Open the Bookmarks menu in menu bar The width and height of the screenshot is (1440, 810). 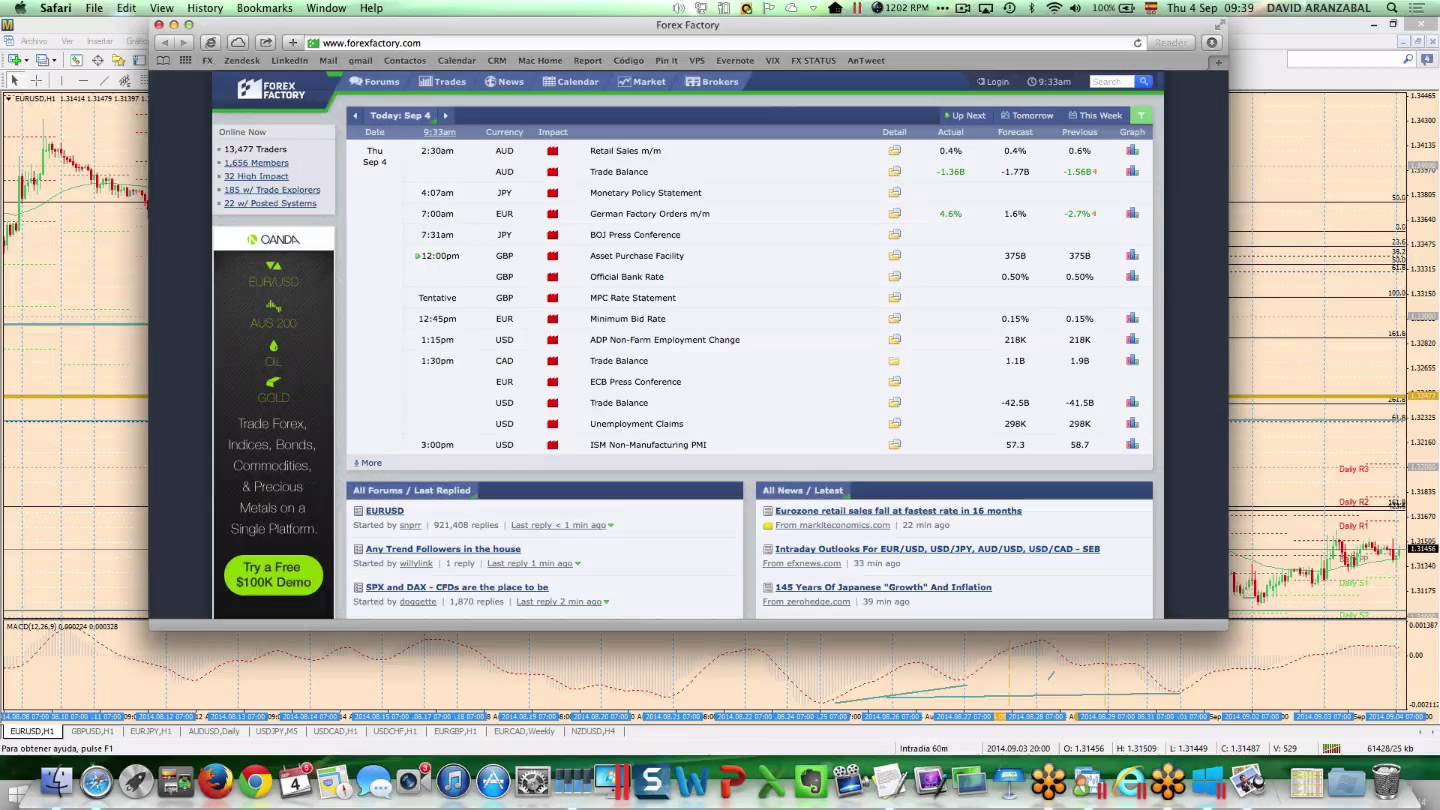(x=264, y=8)
